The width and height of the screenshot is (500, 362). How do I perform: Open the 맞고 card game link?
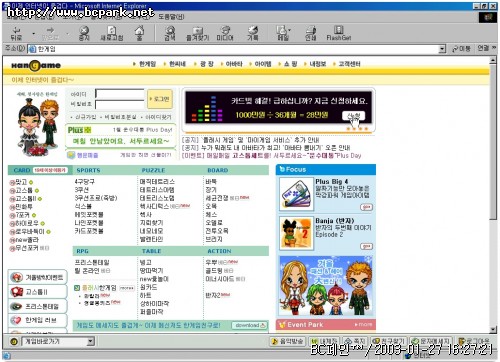click(21, 182)
